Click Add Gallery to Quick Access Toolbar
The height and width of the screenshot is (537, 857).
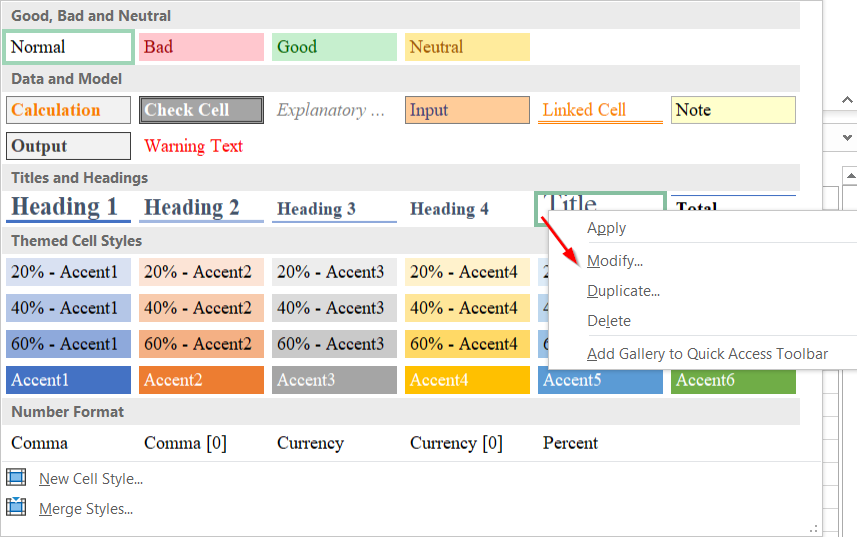707,354
